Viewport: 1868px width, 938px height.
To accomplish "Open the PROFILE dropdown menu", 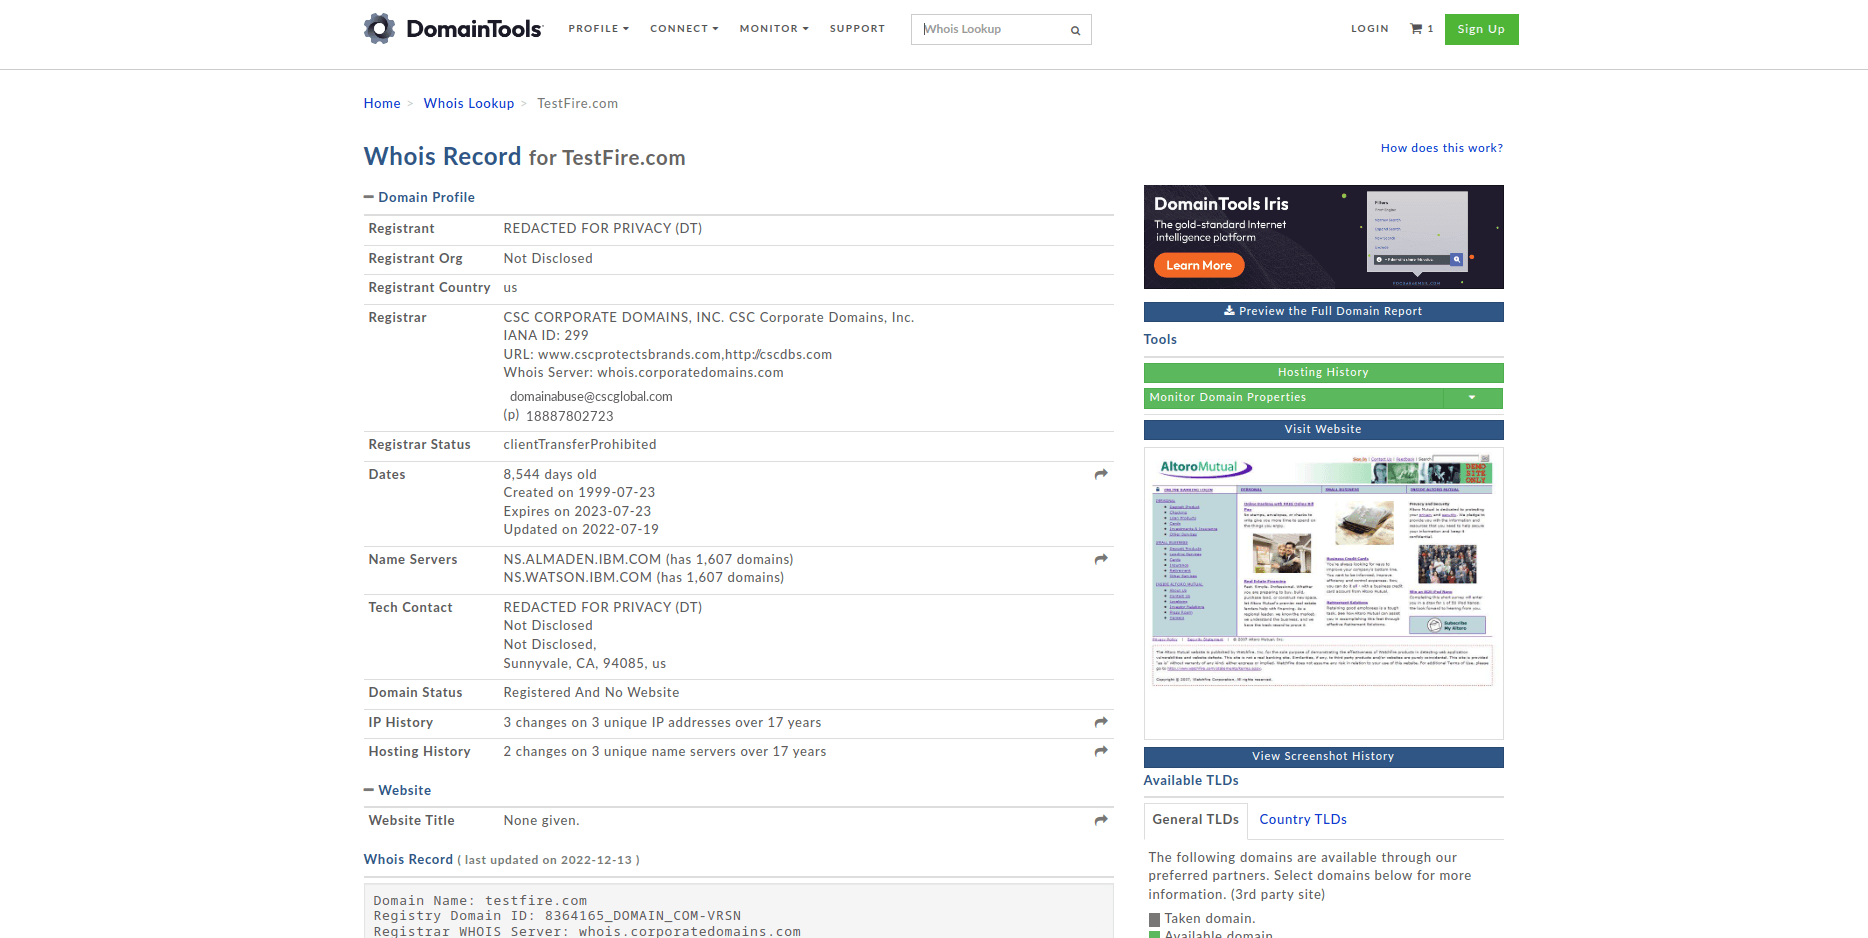I will click(598, 28).
